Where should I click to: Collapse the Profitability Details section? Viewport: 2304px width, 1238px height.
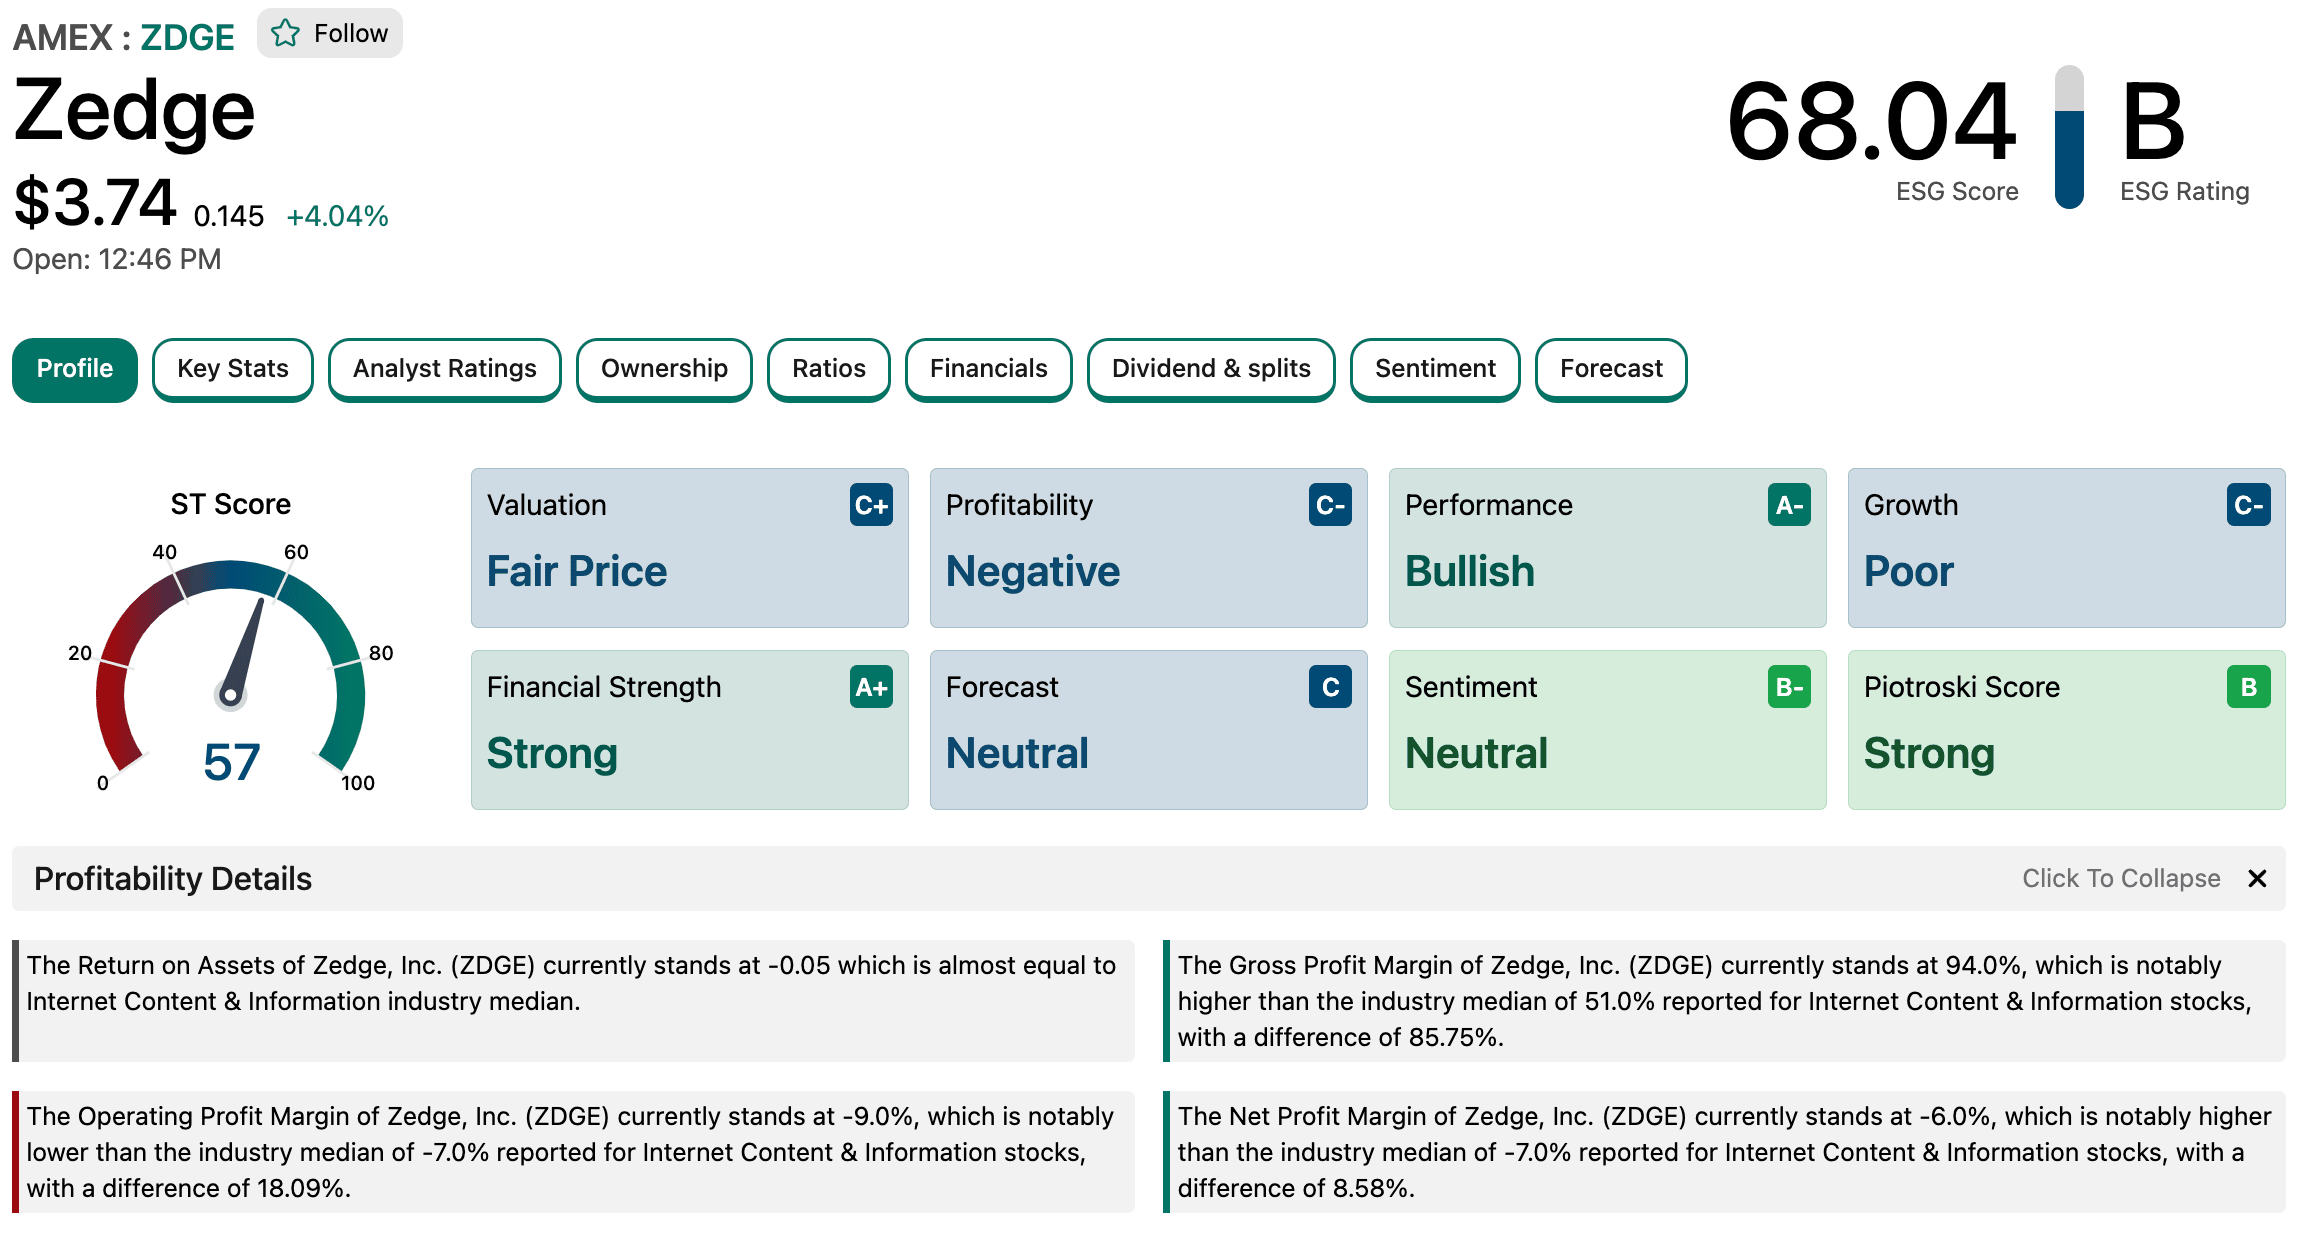(2120, 878)
